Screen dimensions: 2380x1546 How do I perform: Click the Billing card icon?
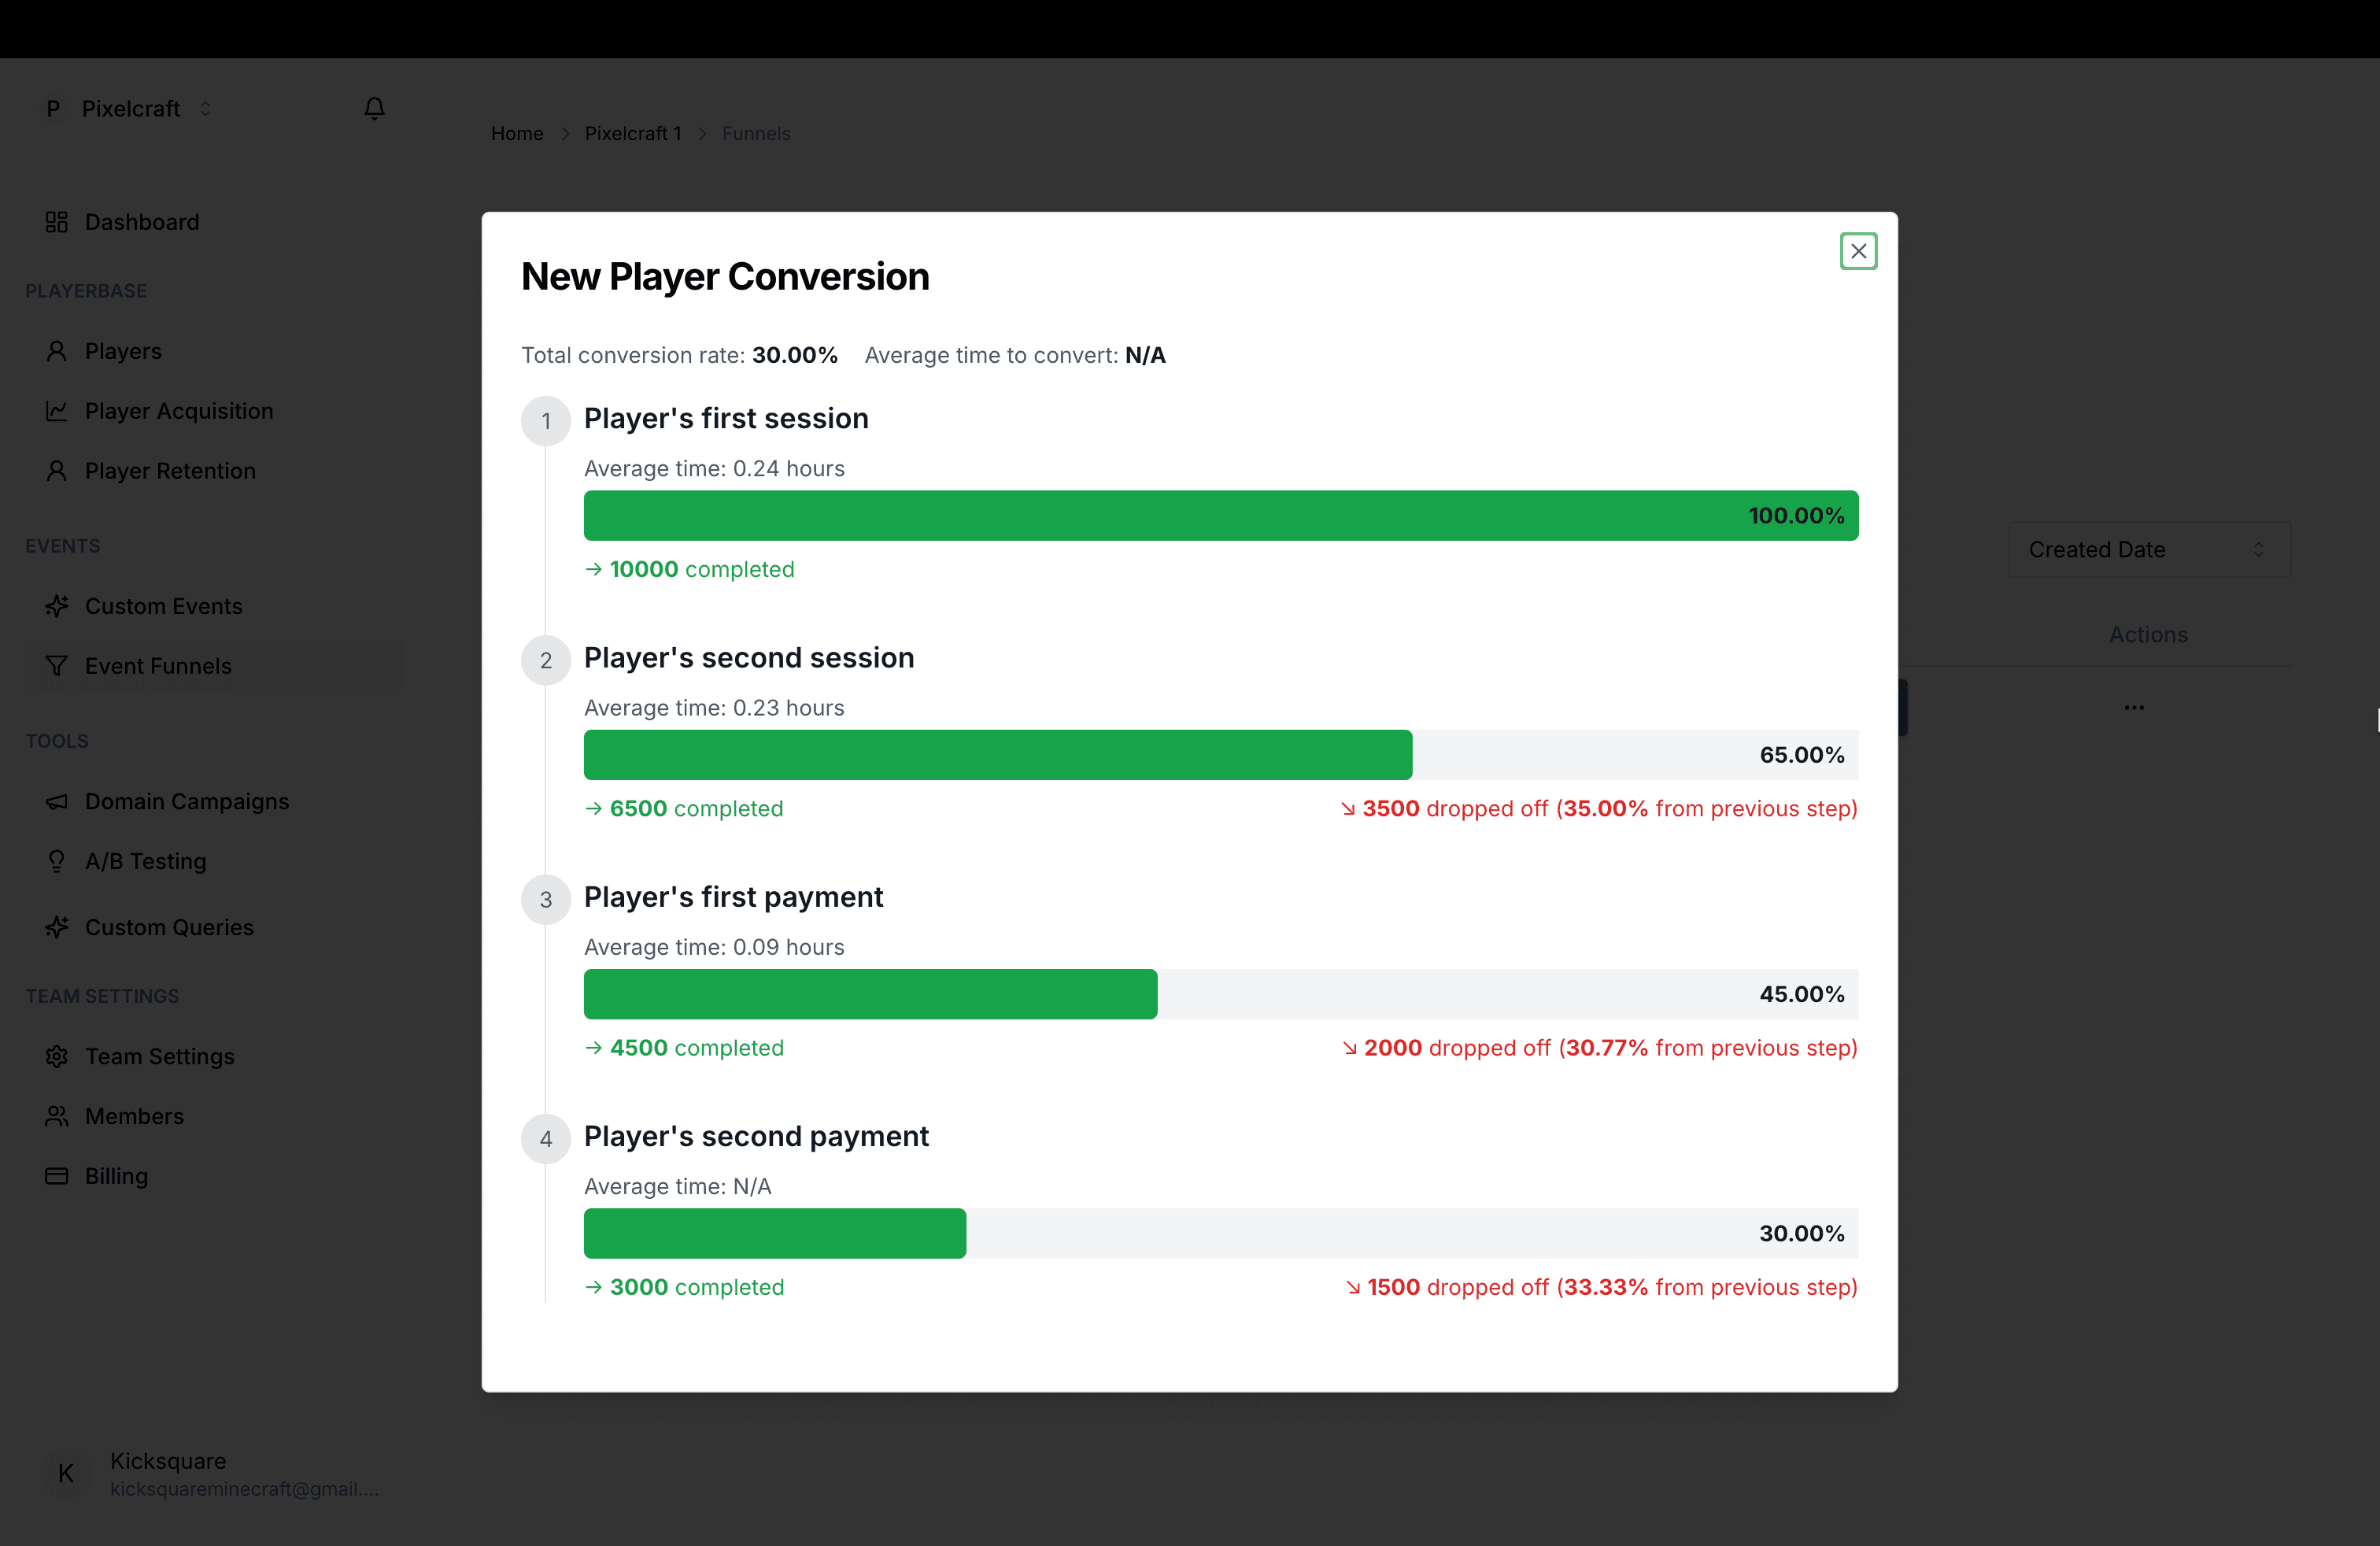57,1176
